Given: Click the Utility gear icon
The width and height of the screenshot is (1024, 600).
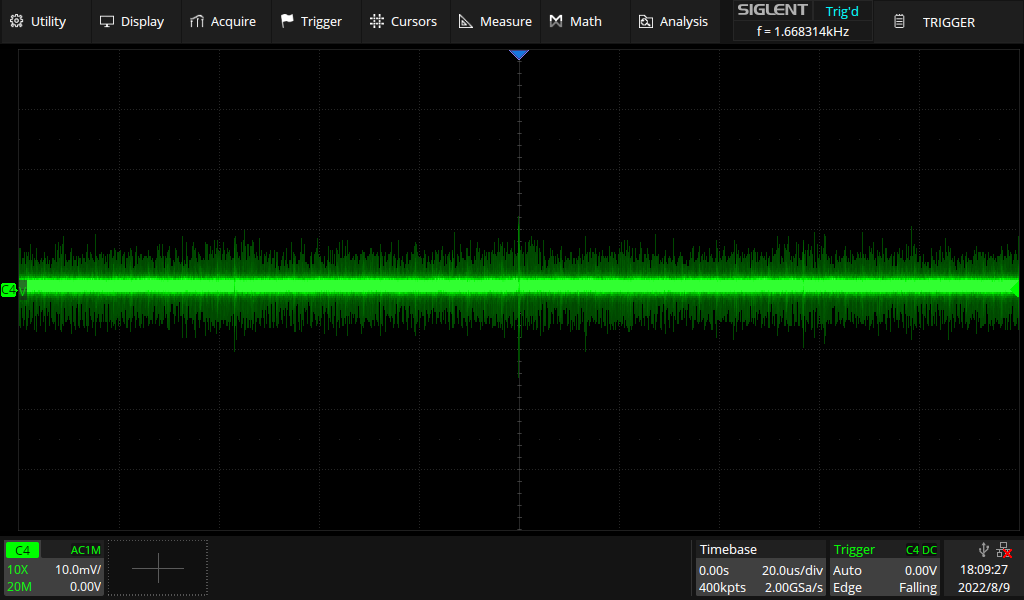Looking at the screenshot, I should pos(16,22).
